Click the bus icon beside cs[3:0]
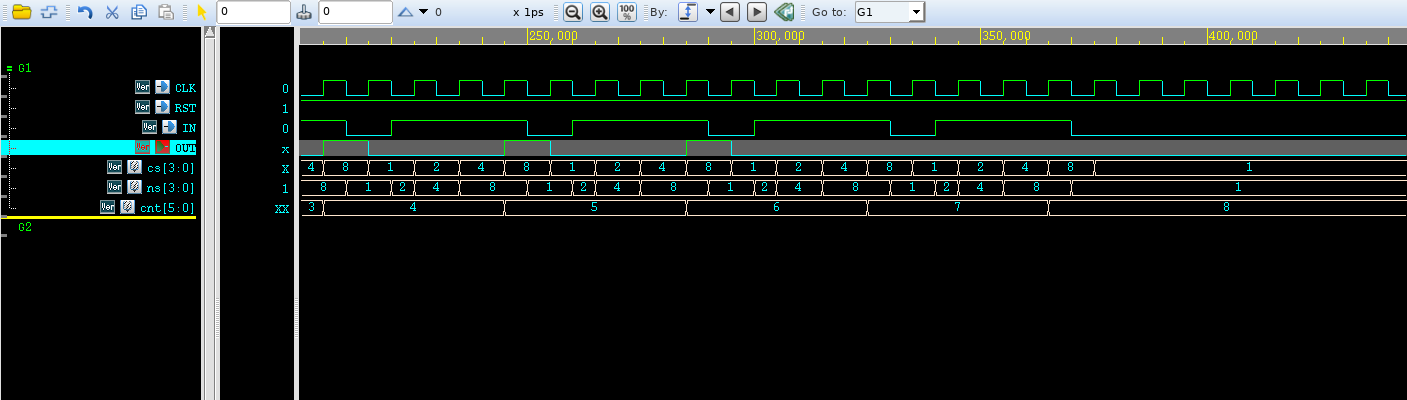The height and width of the screenshot is (400, 1407). click(x=134, y=167)
